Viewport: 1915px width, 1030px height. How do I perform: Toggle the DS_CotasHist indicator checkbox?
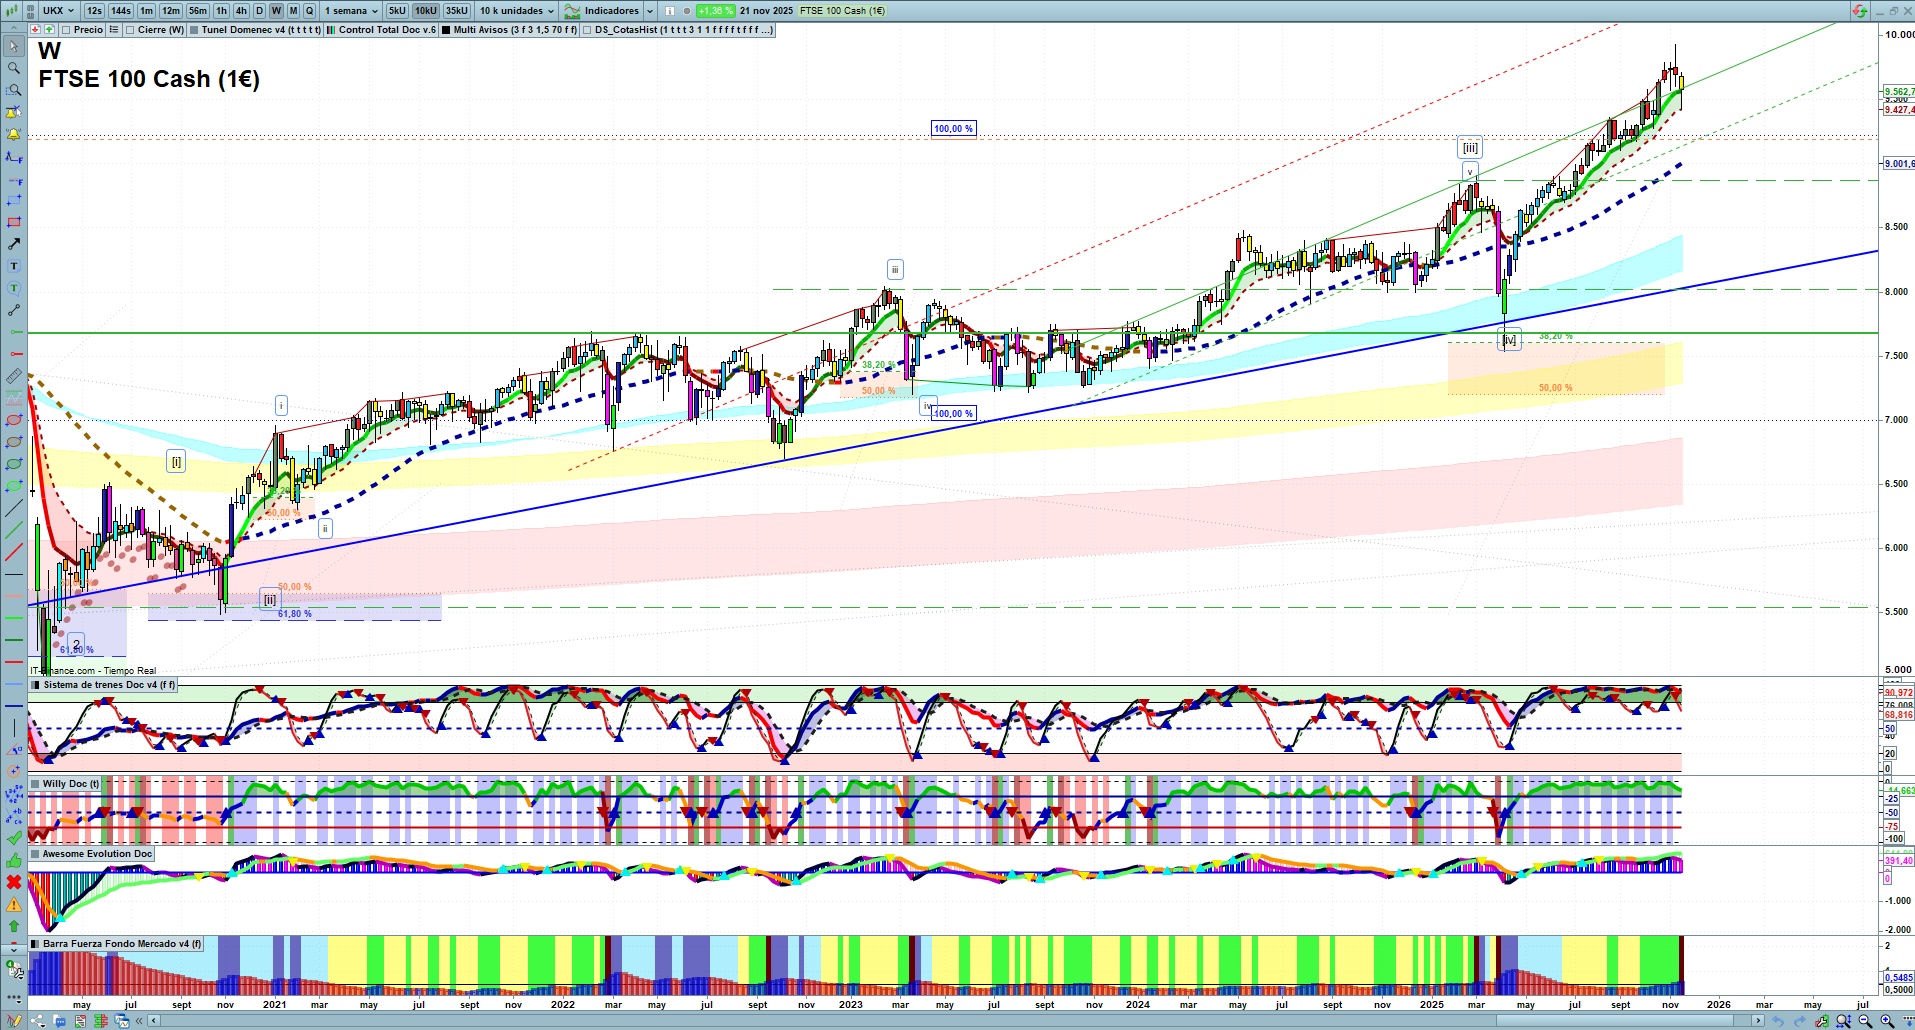click(587, 30)
